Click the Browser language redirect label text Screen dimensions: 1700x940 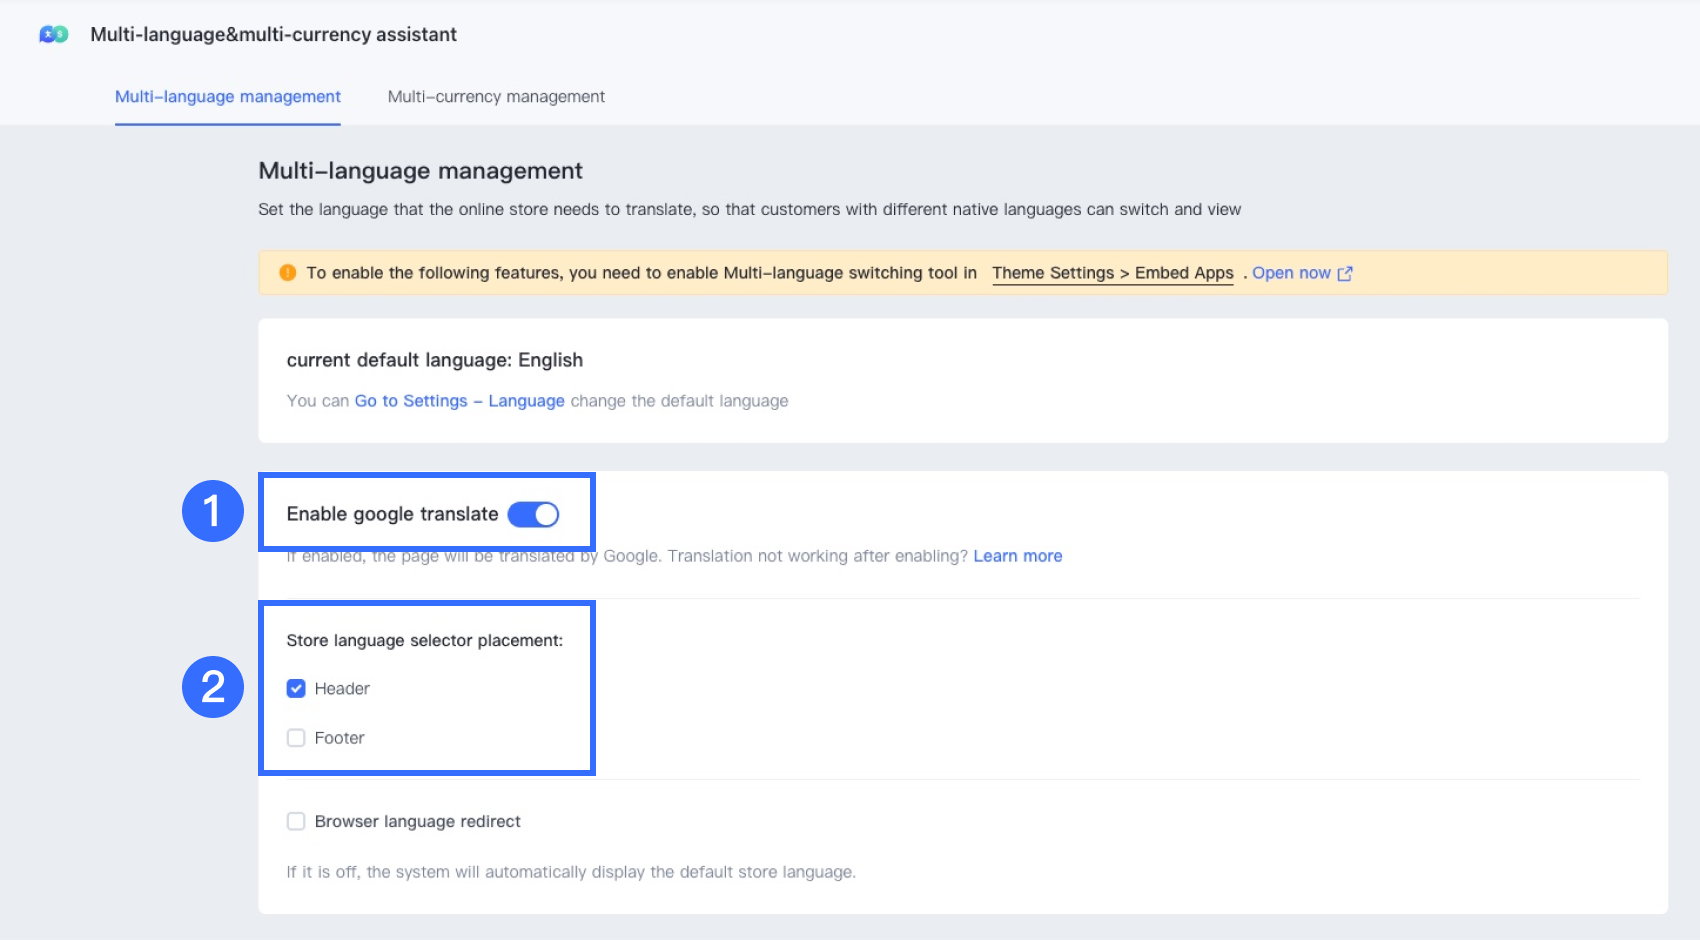tap(417, 822)
